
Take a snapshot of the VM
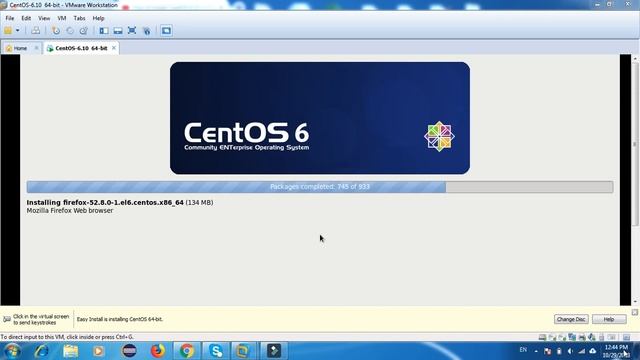[x=56, y=31]
